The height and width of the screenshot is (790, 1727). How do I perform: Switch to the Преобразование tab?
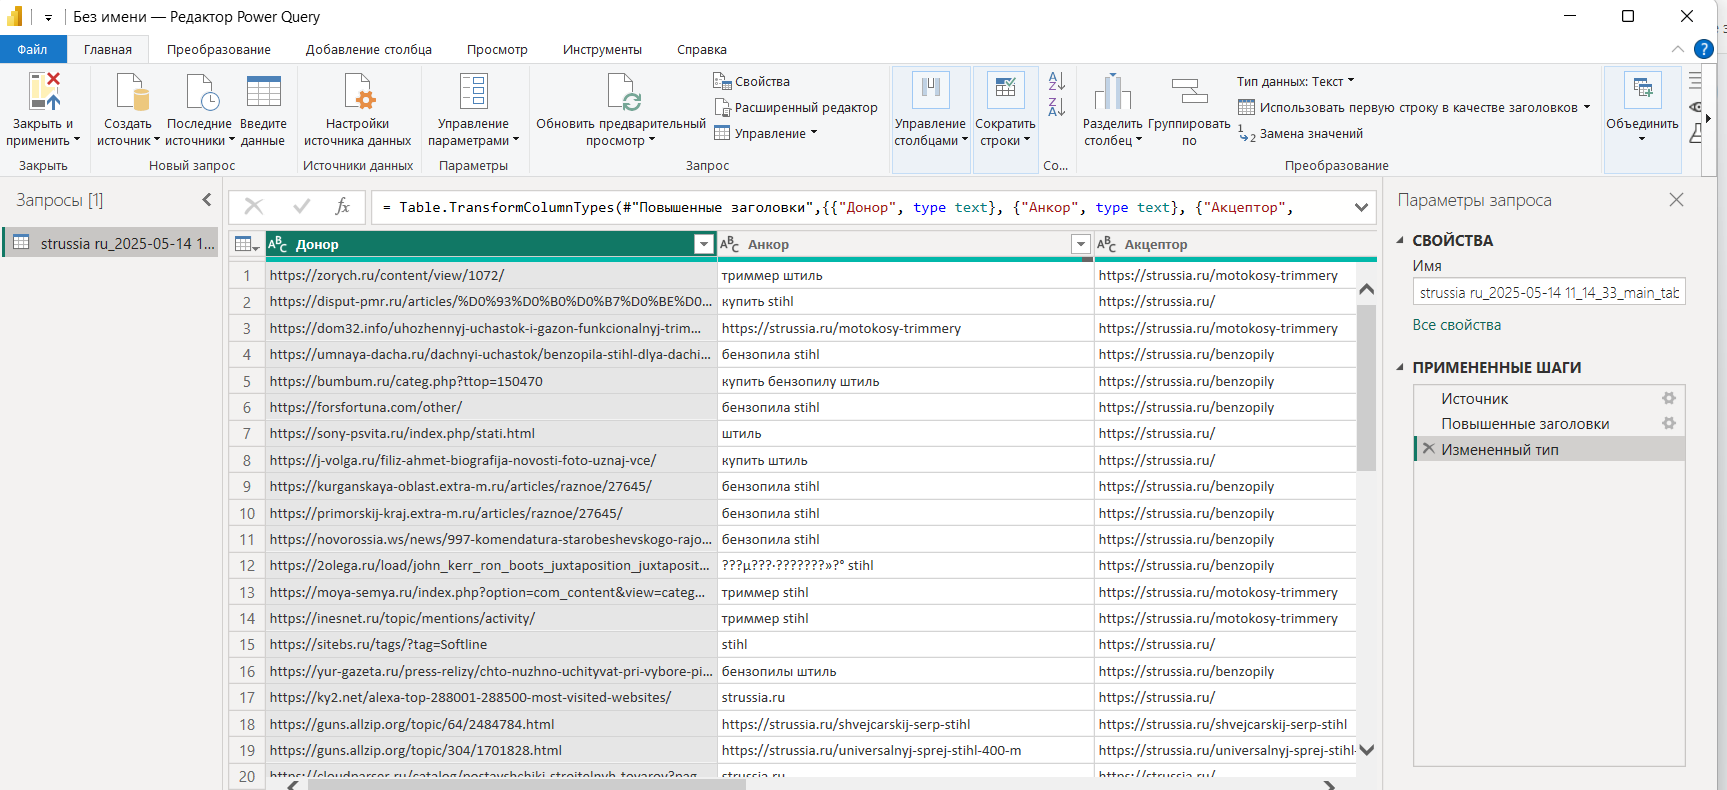click(x=218, y=50)
